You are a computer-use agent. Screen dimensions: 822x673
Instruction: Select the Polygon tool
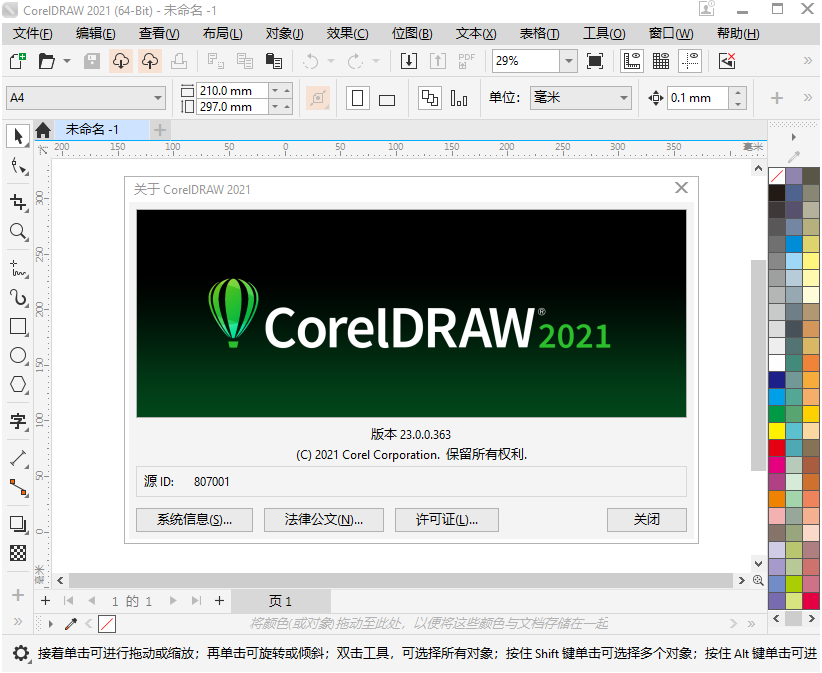(18, 384)
